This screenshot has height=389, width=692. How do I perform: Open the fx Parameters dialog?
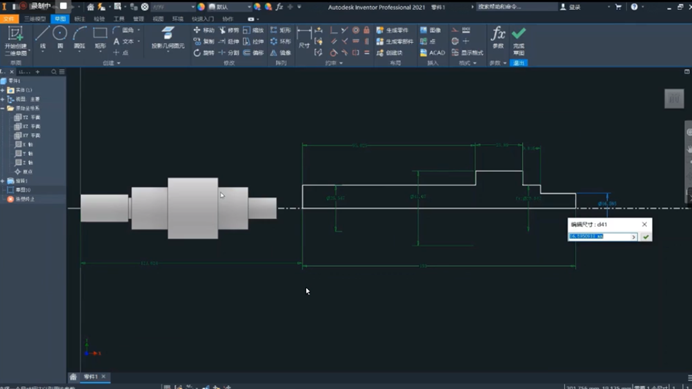498,38
